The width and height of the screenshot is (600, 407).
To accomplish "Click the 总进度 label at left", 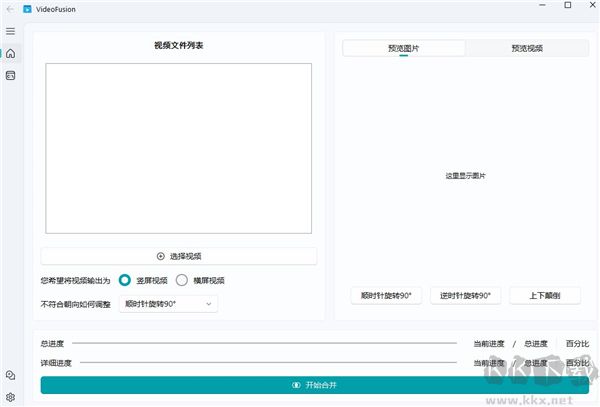I will [x=52, y=344].
